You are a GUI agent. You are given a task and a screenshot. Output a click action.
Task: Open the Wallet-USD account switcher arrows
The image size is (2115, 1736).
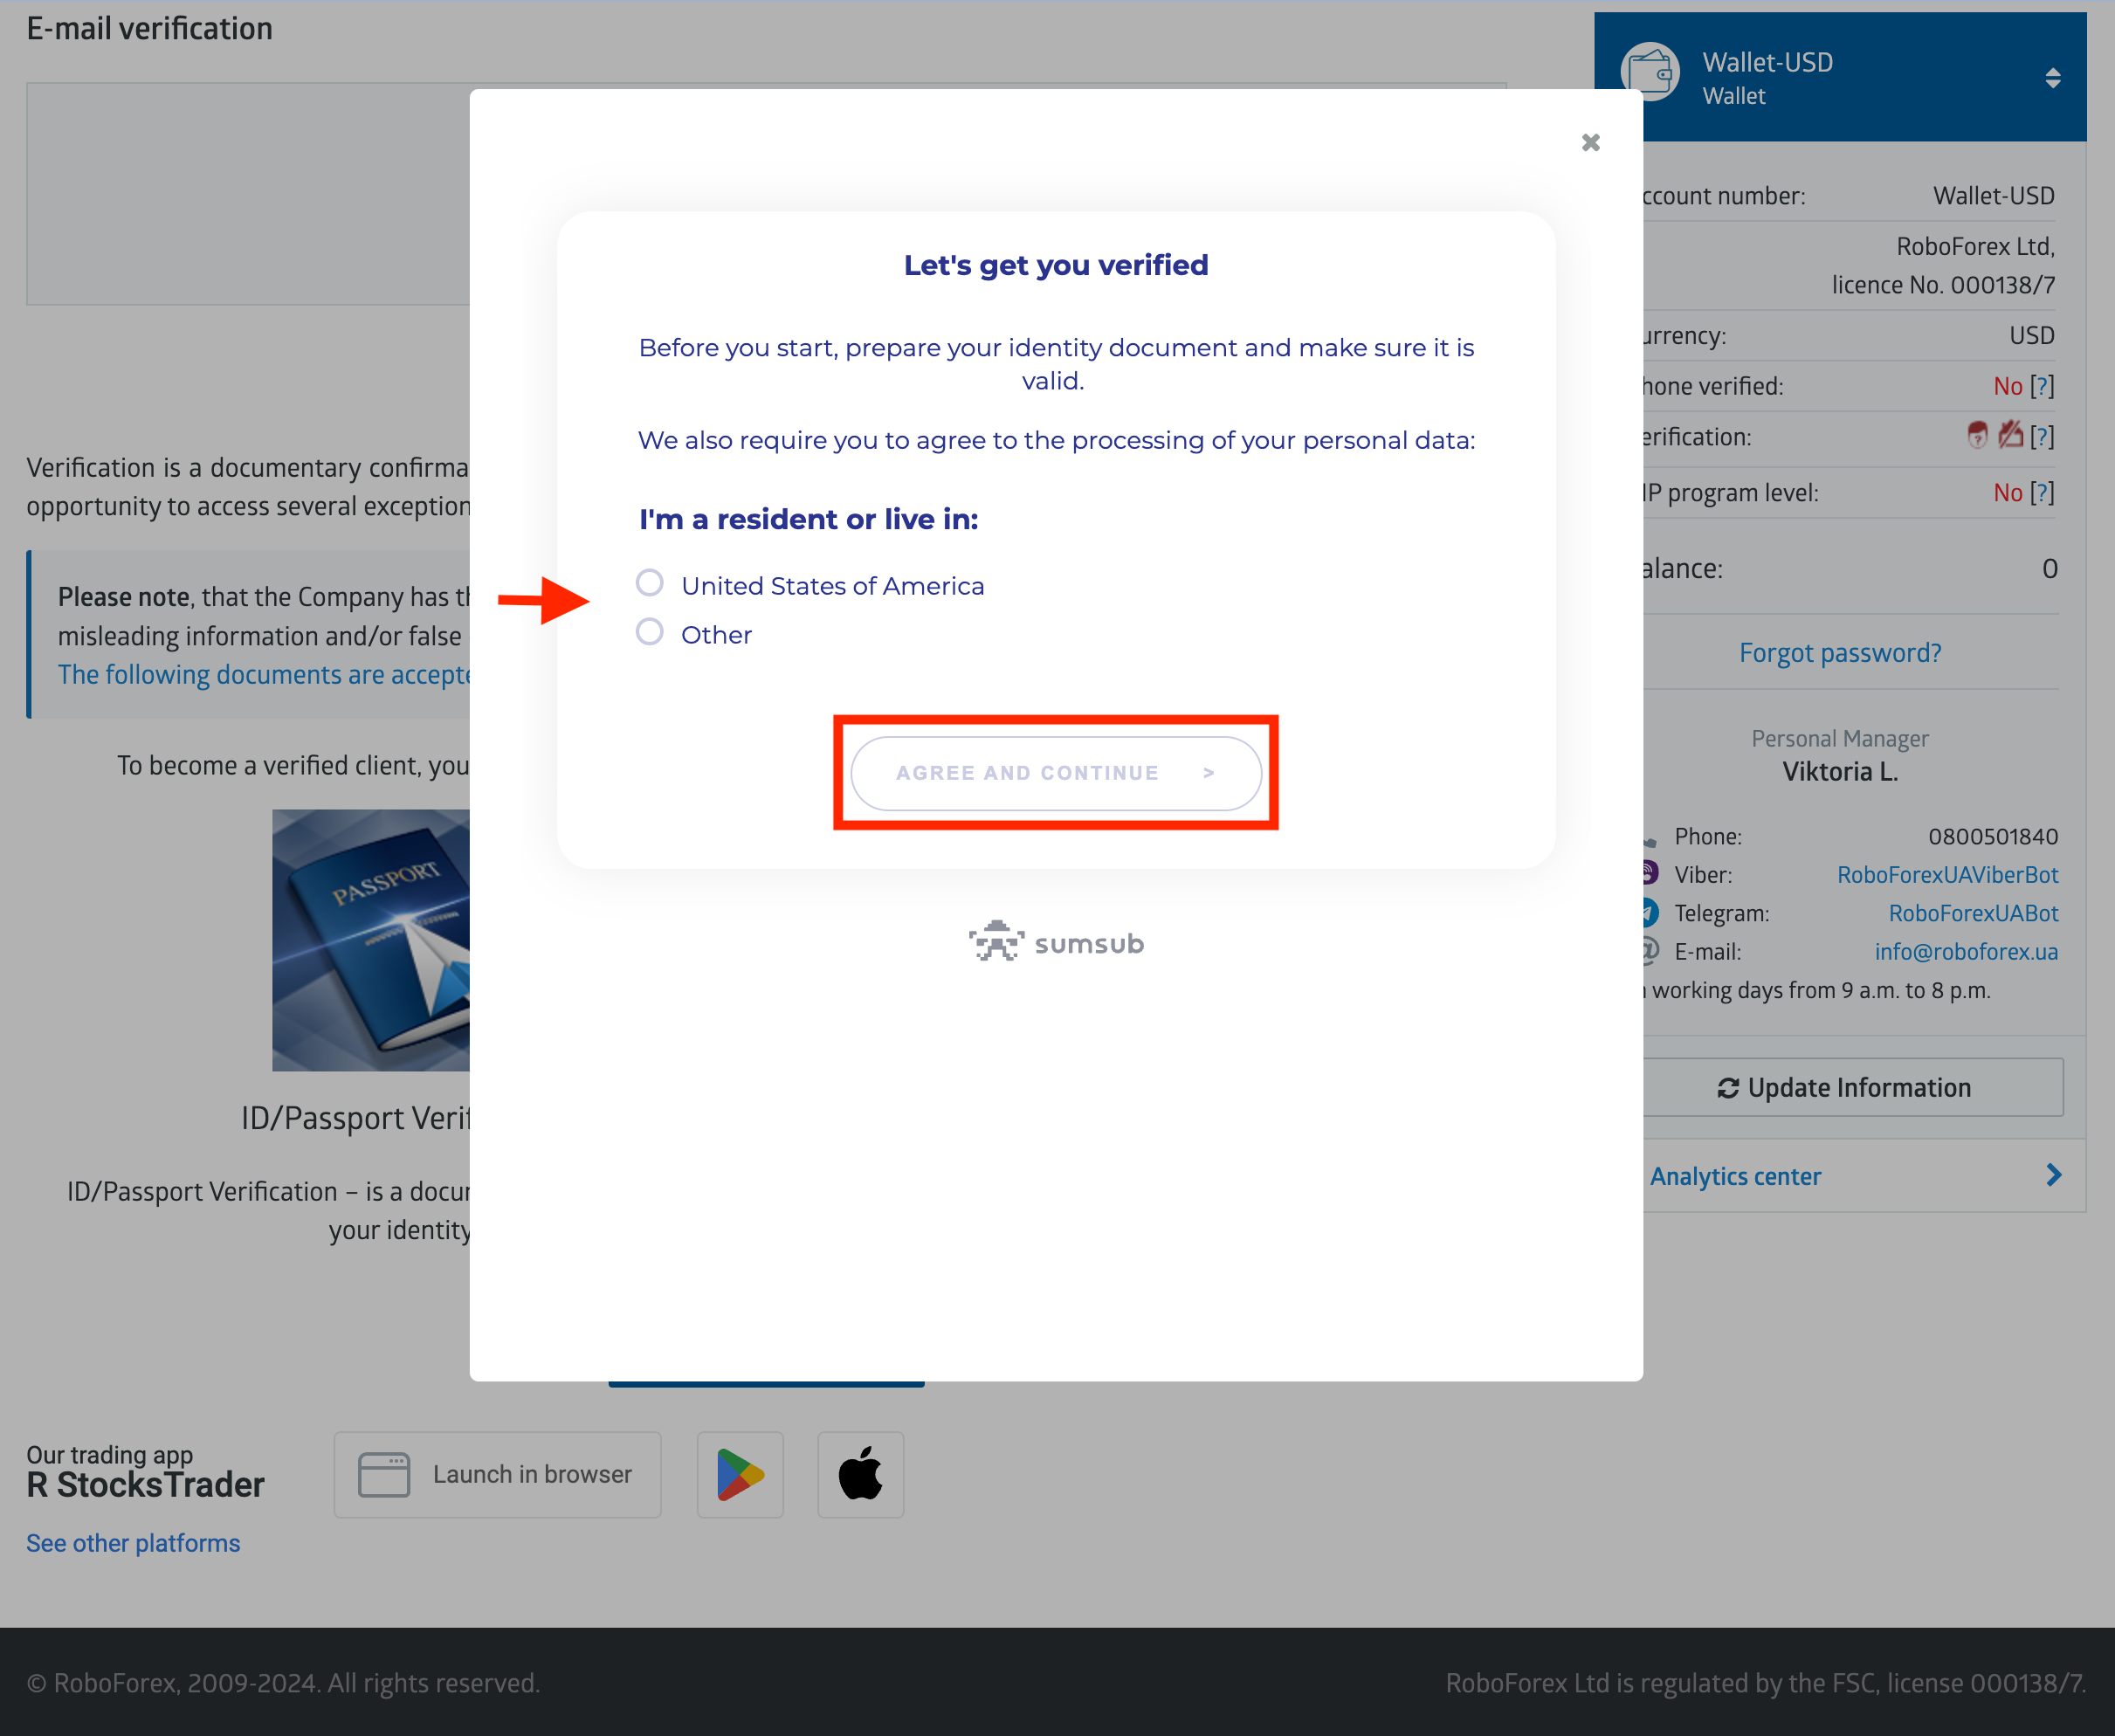[x=2052, y=78]
